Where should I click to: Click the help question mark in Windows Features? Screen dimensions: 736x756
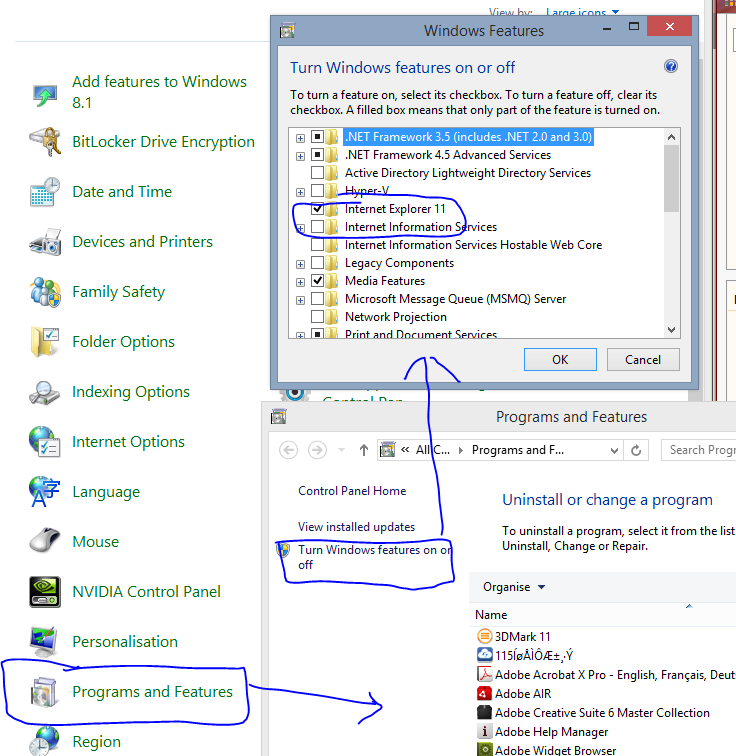coord(670,66)
